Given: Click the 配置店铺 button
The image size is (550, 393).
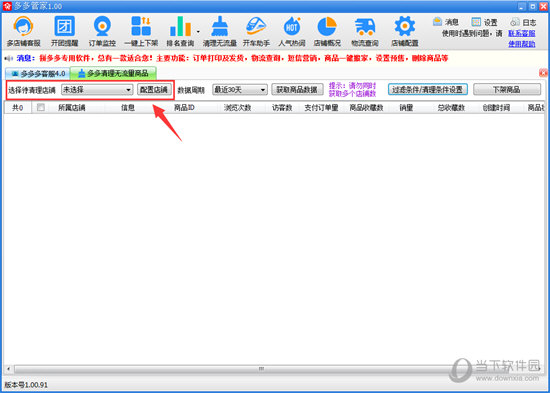Looking at the screenshot, I should click(155, 90).
